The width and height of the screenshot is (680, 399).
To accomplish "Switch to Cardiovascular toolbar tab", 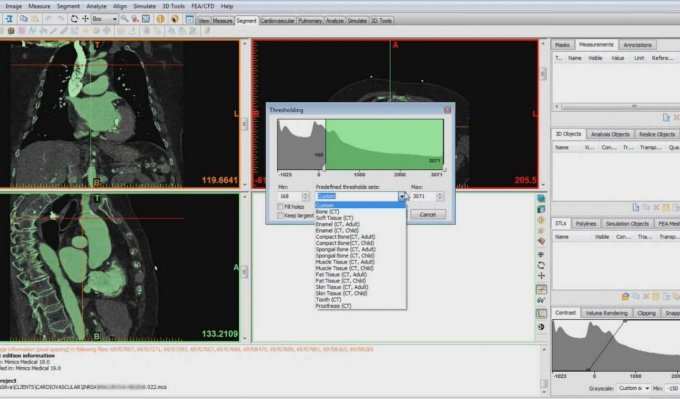I will coord(277,20).
